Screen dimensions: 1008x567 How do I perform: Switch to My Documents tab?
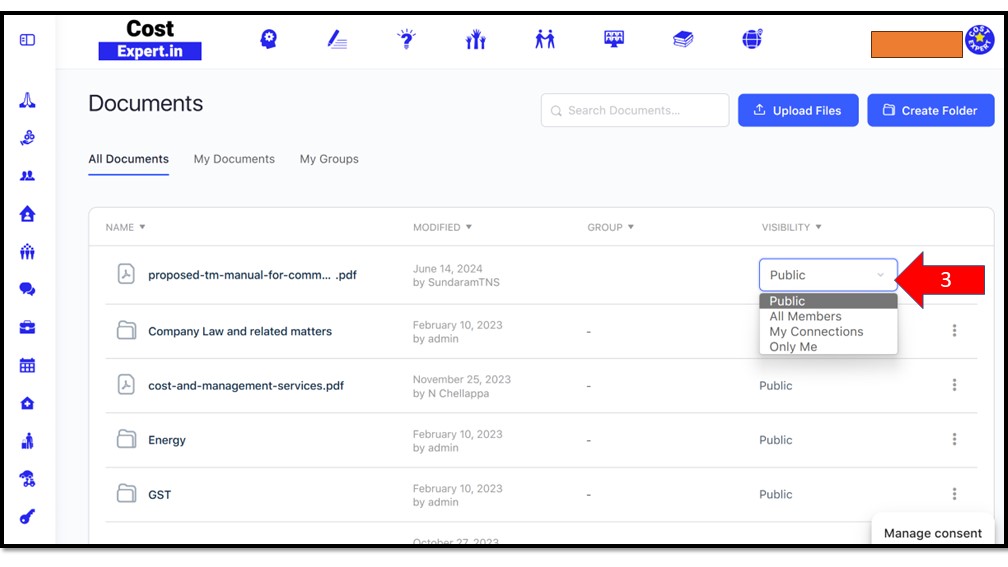point(234,159)
